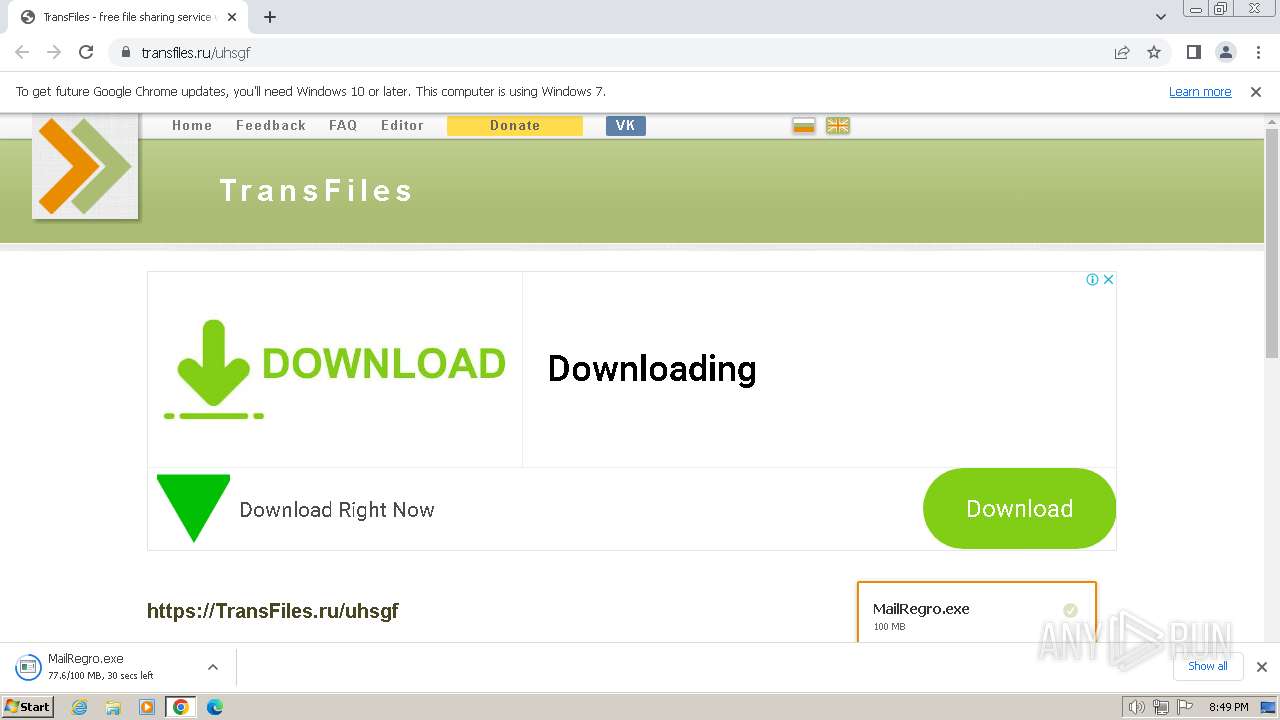
Task: Go back to the previous page
Action: coord(22,52)
